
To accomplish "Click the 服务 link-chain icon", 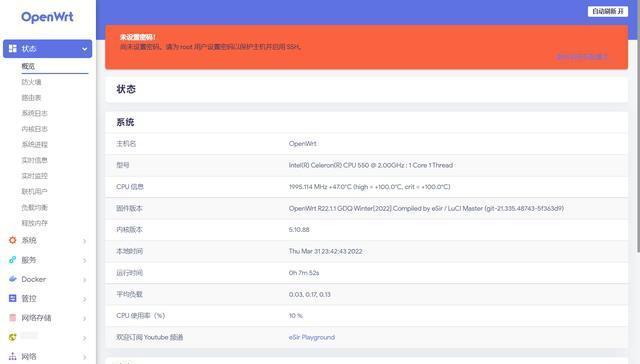I will pyautogui.click(x=13, y=260).
